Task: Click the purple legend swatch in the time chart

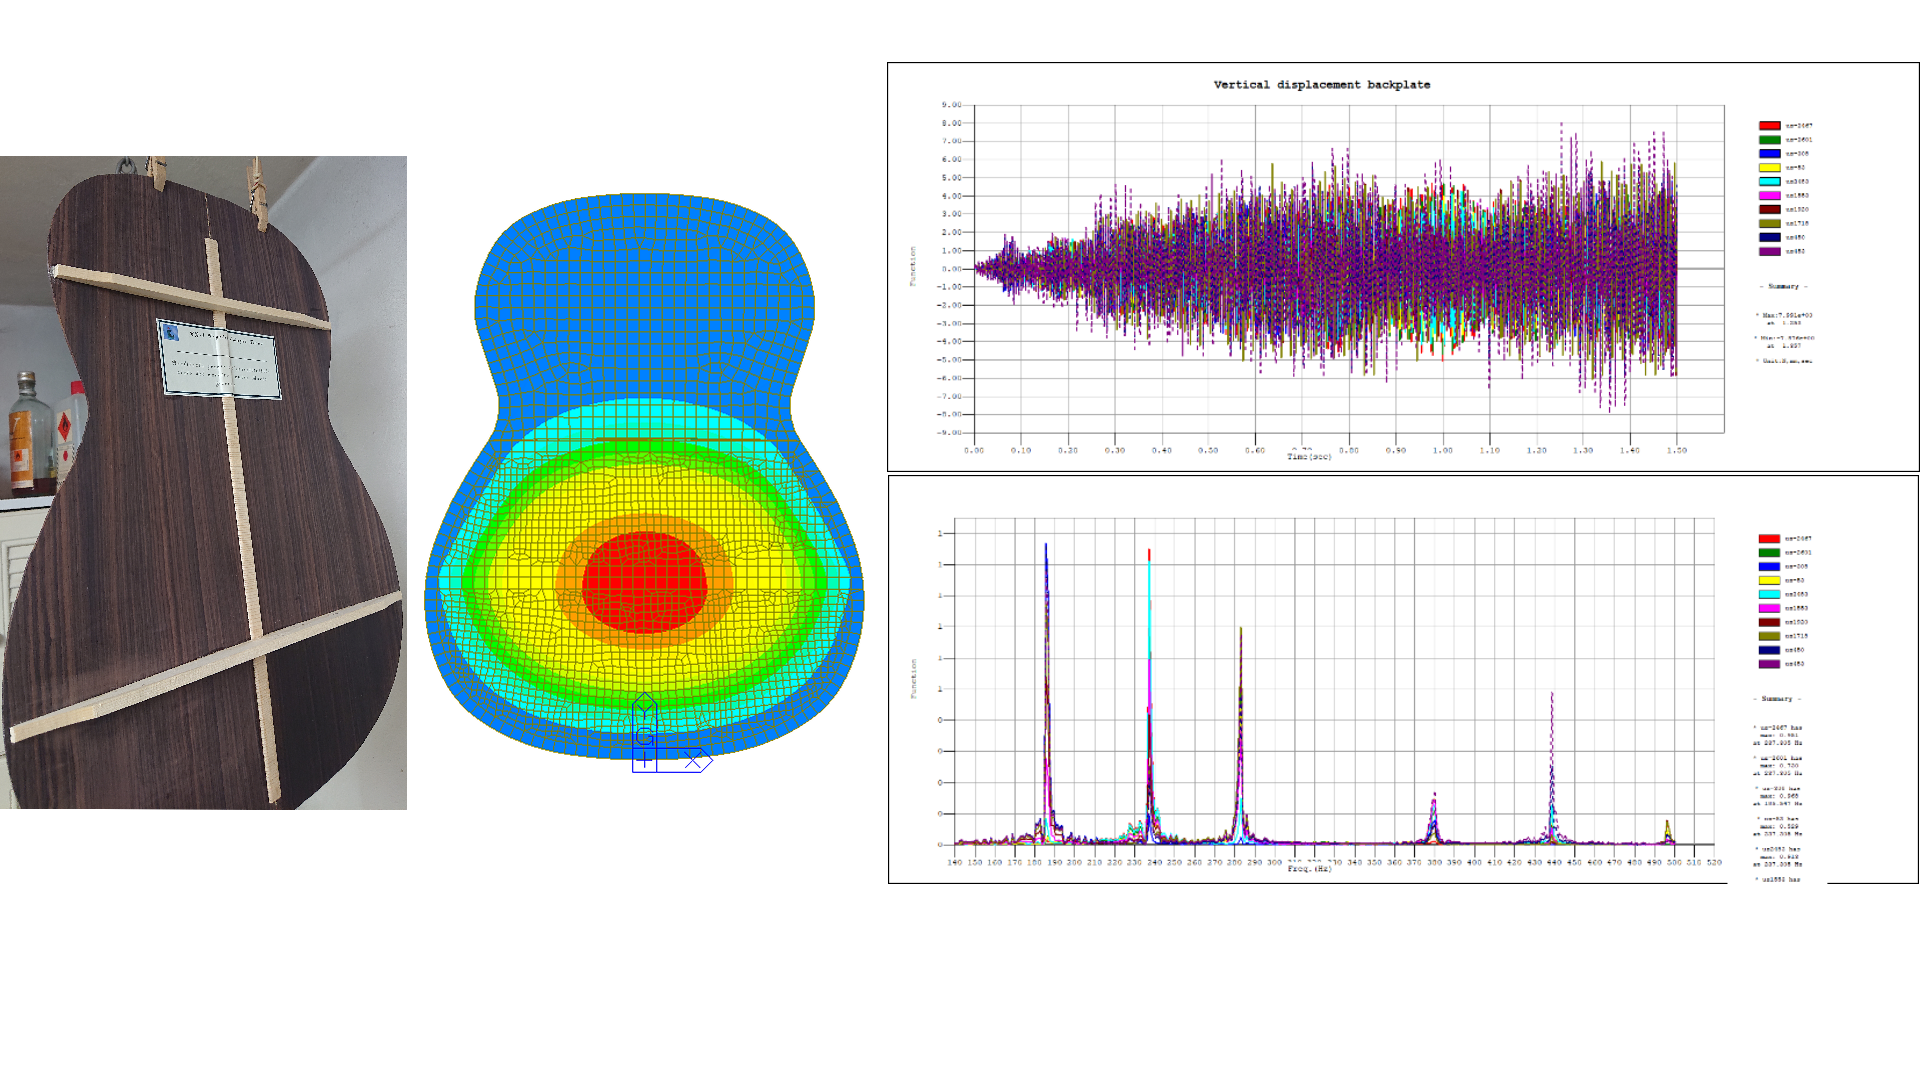Action: 1769,252
